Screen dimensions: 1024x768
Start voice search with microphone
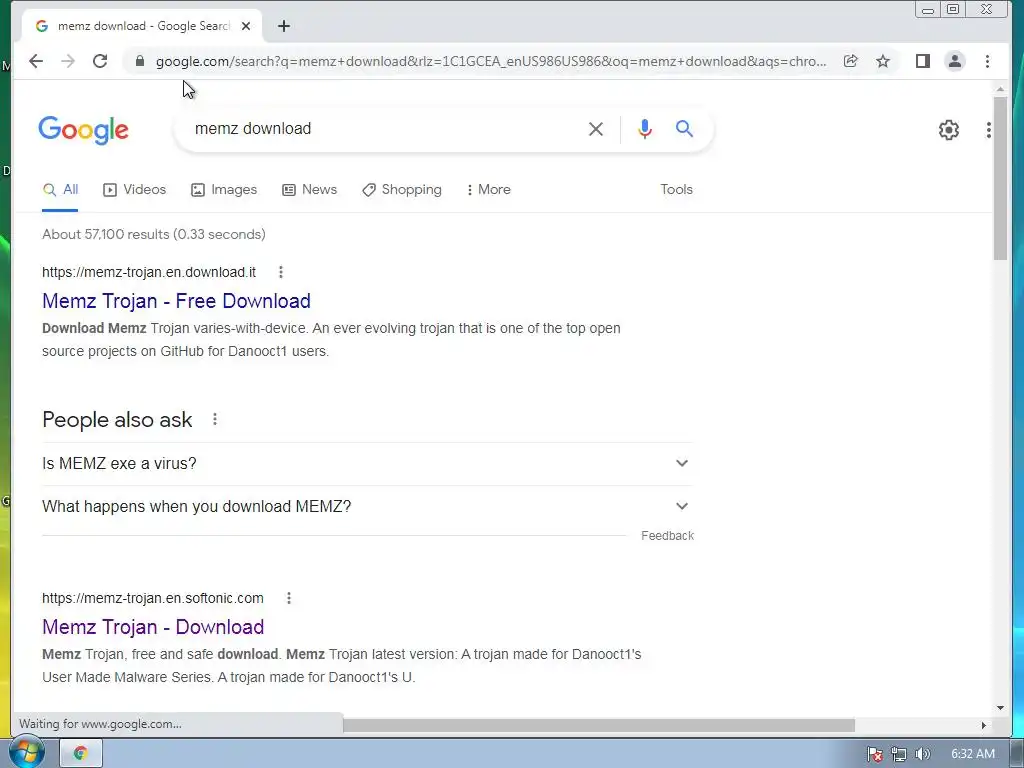[645, 129]
